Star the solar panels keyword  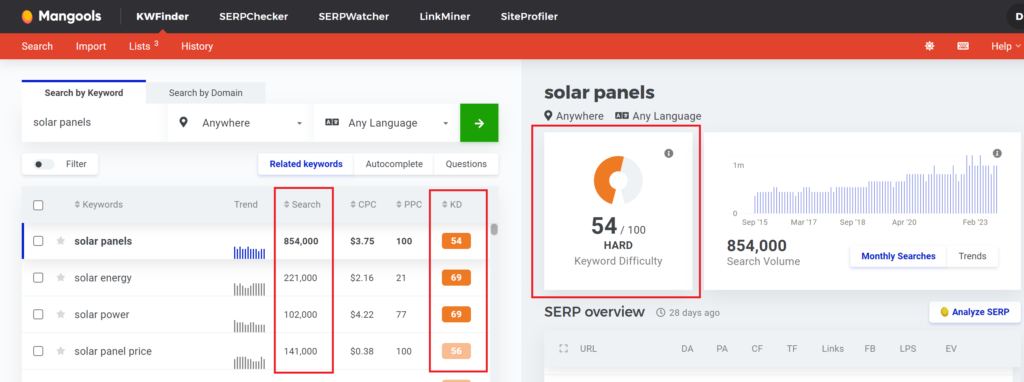pos(61,241)
